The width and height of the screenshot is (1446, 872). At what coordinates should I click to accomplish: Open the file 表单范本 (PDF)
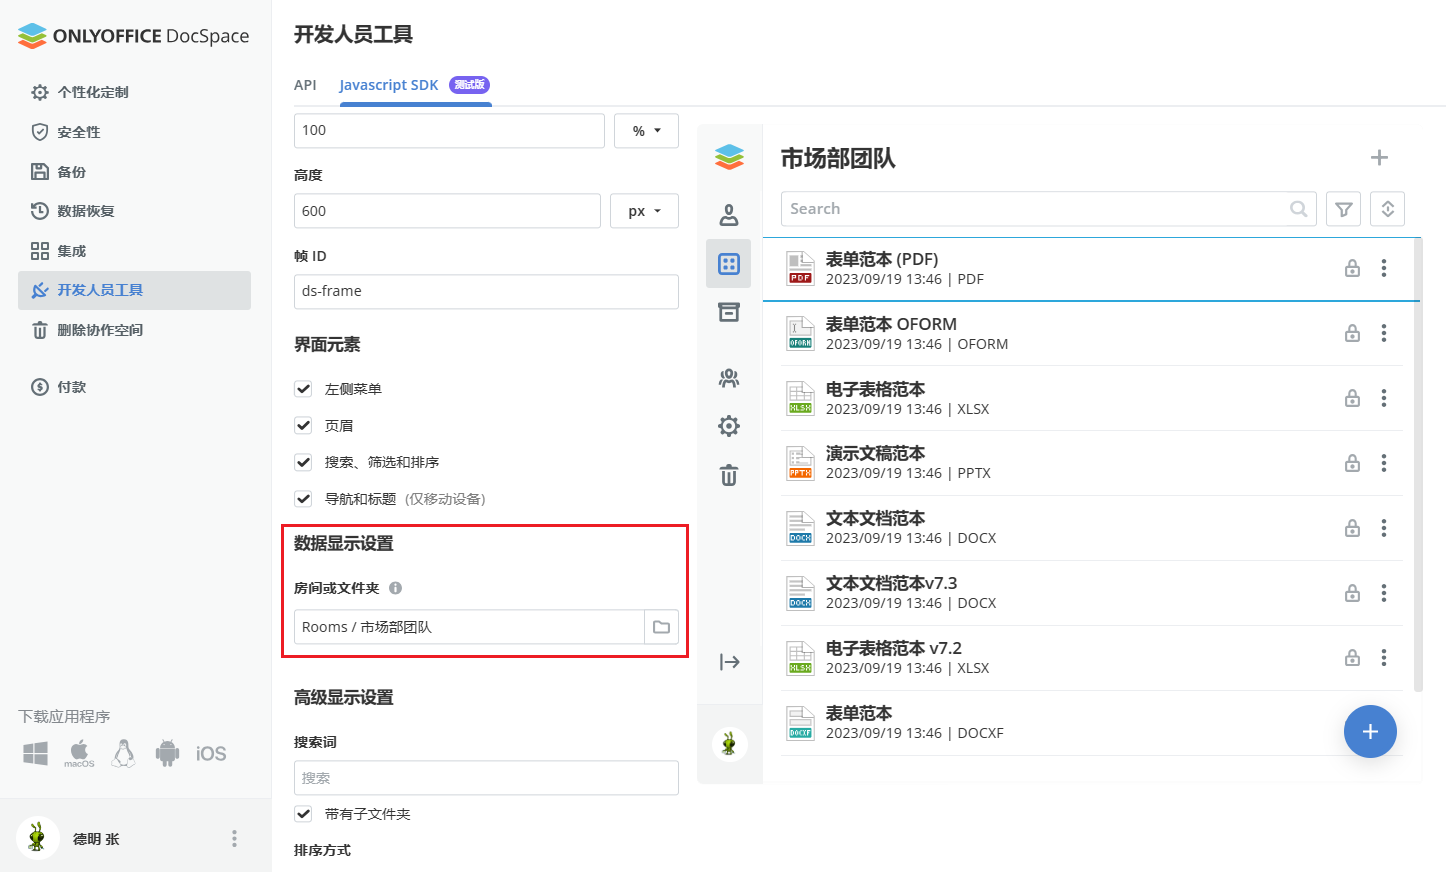(881, 259)
